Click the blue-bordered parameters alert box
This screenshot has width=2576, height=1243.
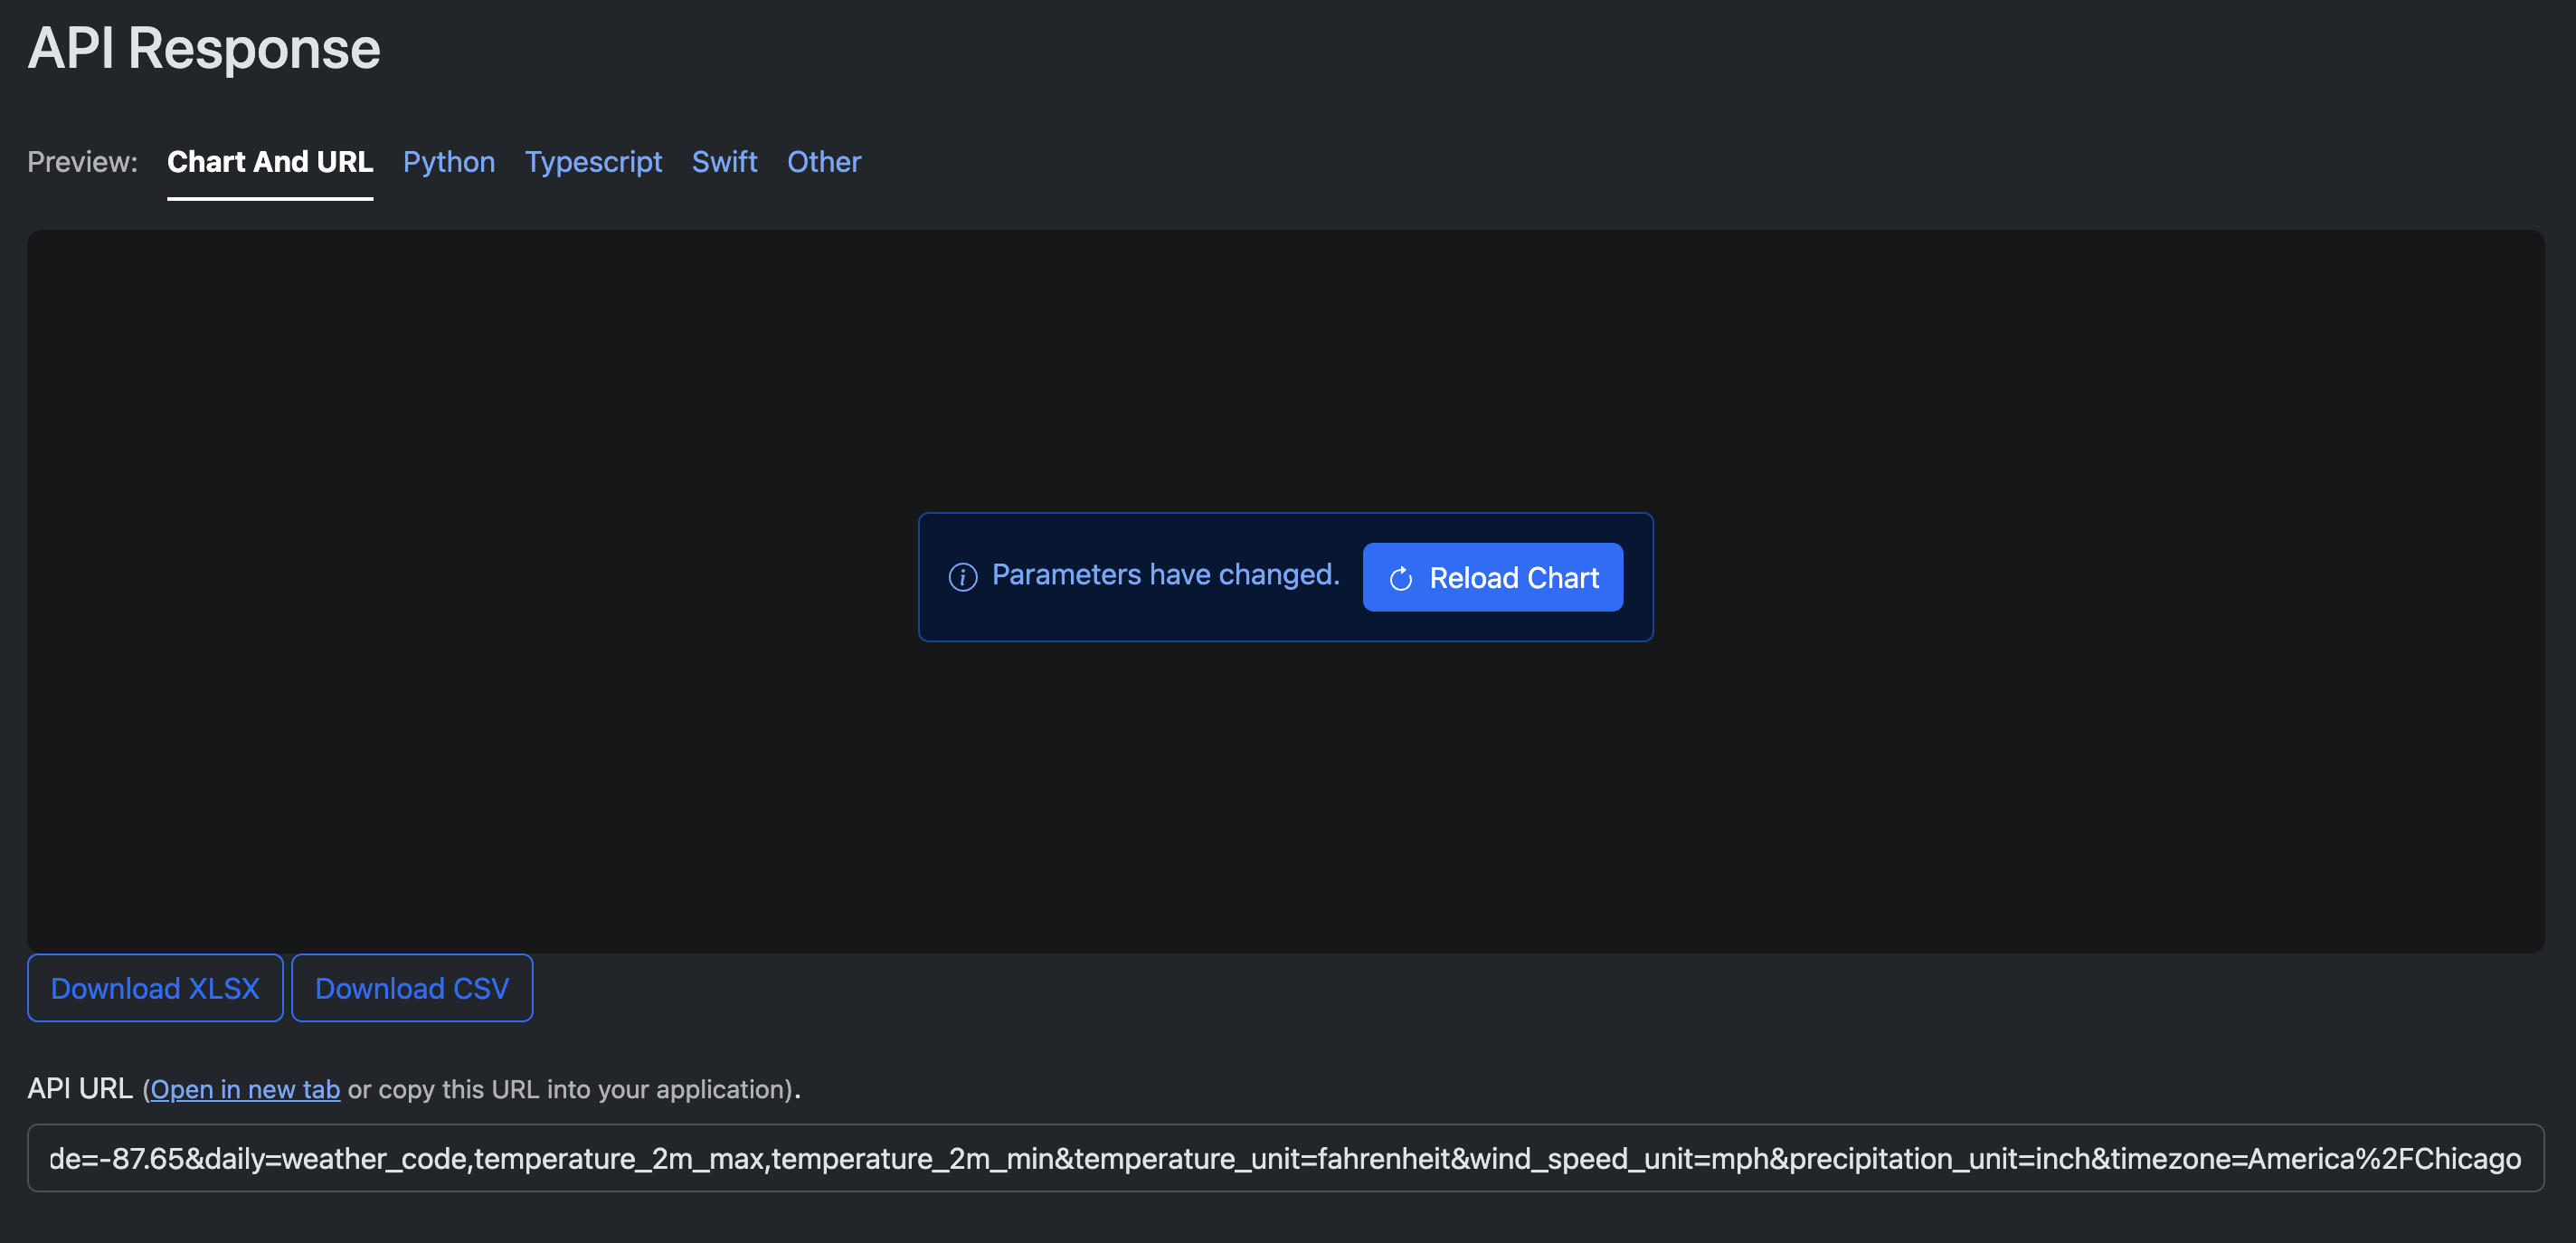point(1285,626)
